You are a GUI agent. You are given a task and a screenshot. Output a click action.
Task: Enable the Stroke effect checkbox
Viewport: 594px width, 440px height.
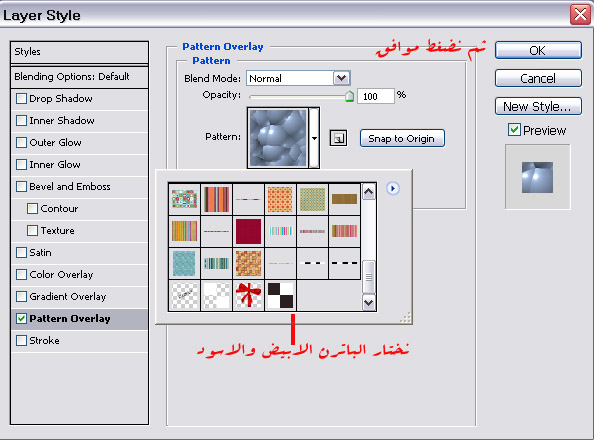coord(22,340)
